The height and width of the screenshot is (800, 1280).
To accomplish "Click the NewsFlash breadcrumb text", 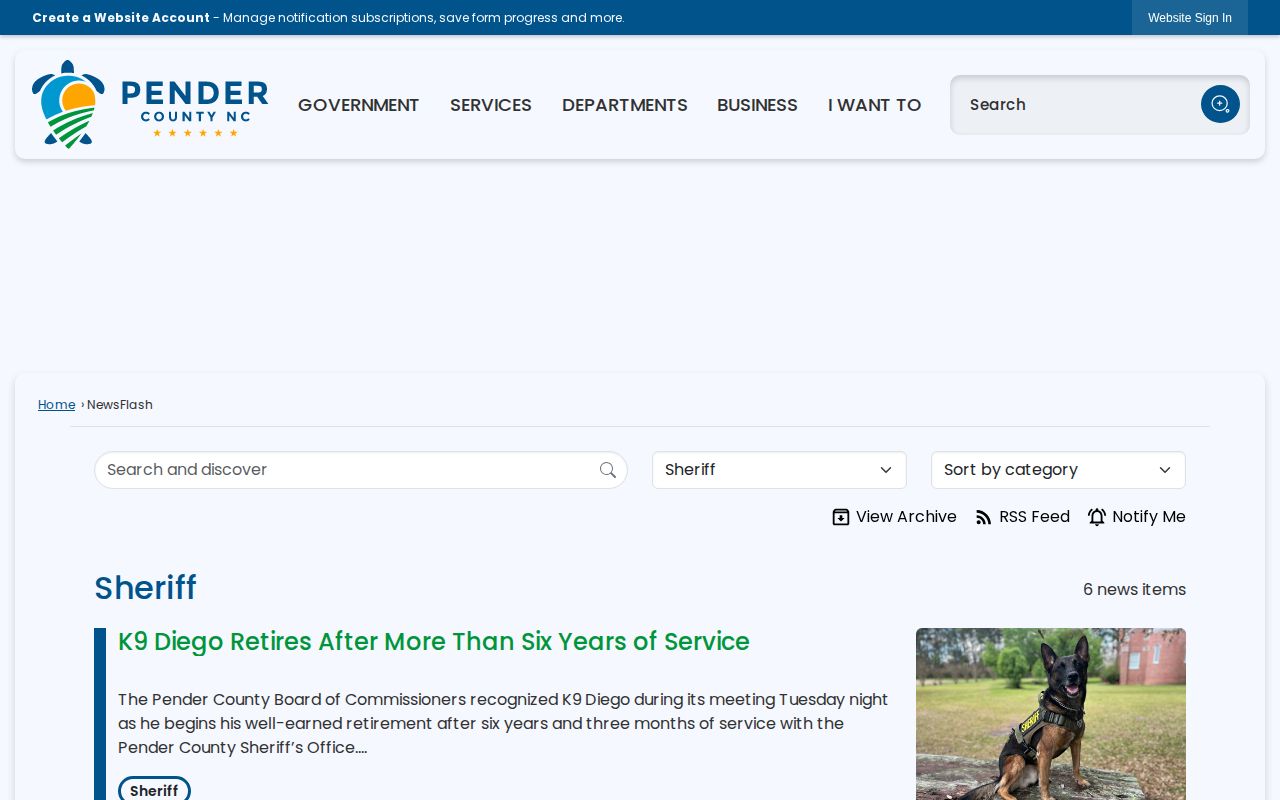I will pyautogui.click(x=120, y=405).
